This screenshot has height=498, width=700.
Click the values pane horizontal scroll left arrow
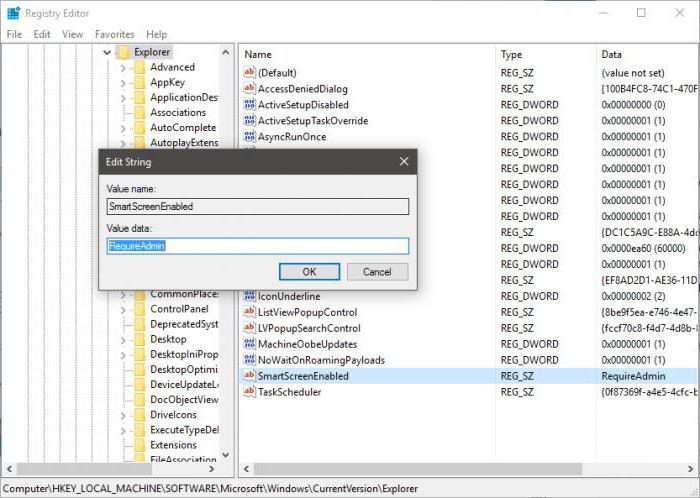[x=246, y=469]
